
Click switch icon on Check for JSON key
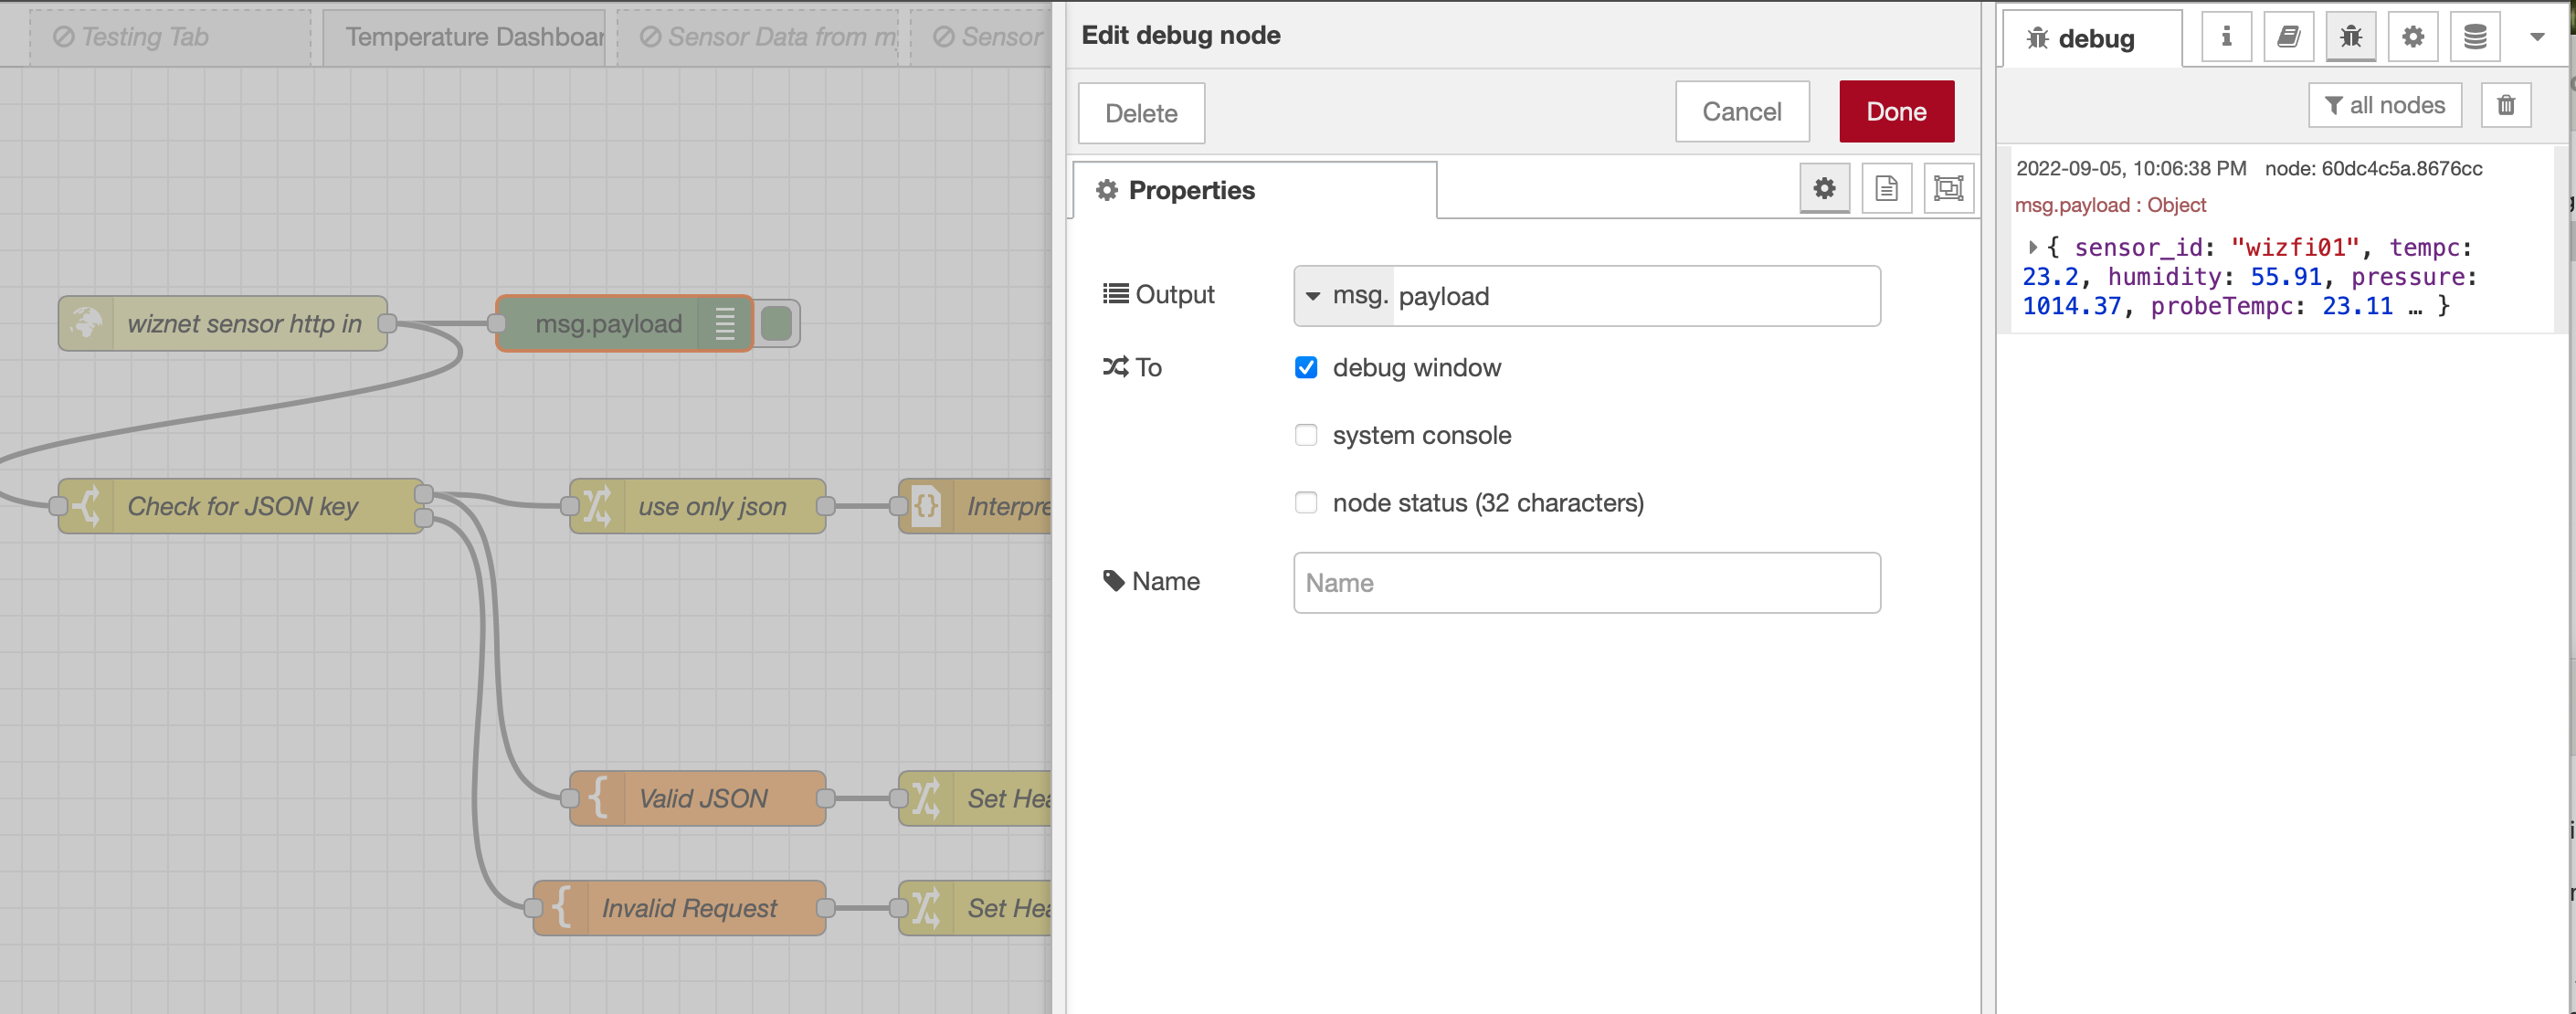tap(87, 506)
